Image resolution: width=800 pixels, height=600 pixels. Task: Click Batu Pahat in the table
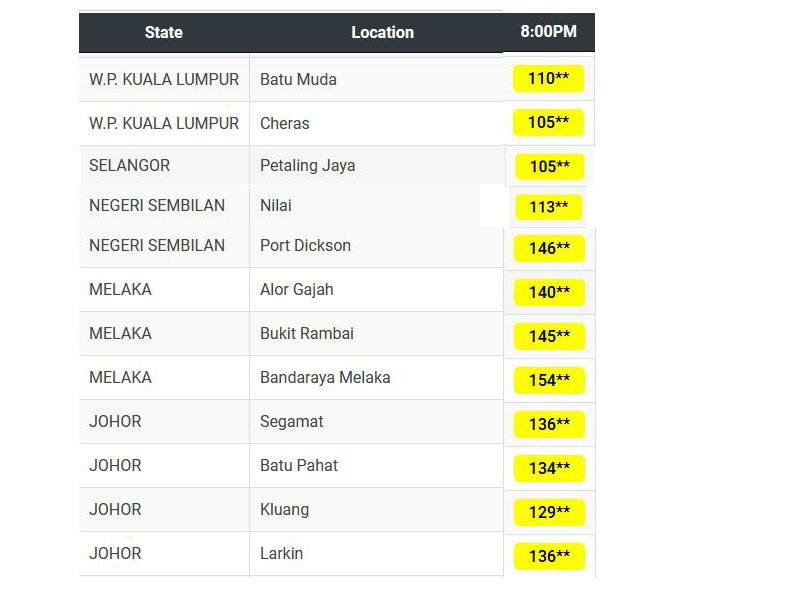coord(299,465)
